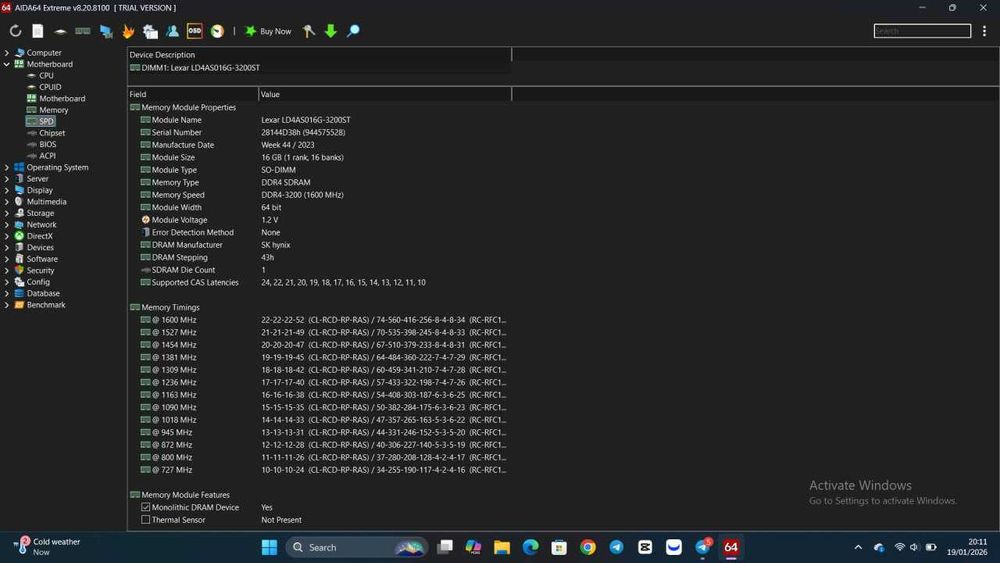
Task: Select the Serial Number row
Action: tap(319, 133)
